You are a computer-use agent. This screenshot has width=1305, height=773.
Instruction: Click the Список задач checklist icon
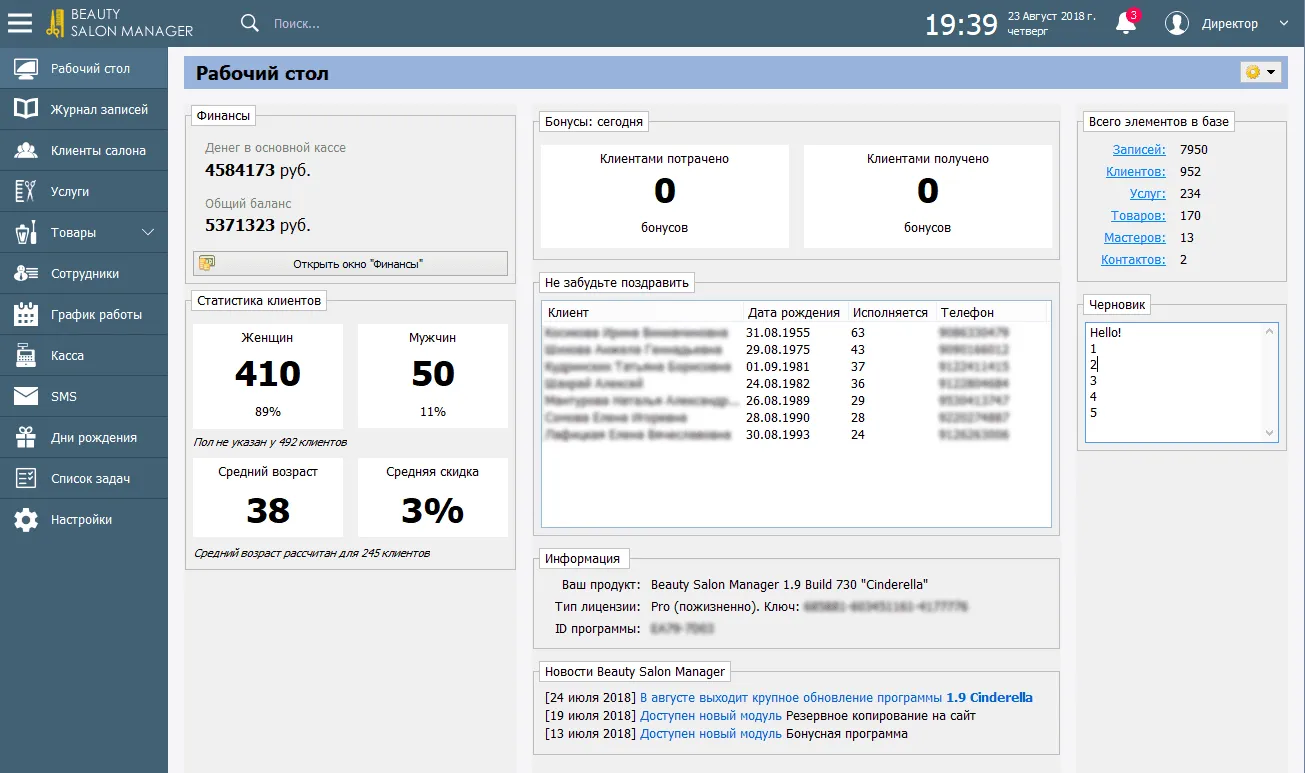click(26, 478)
